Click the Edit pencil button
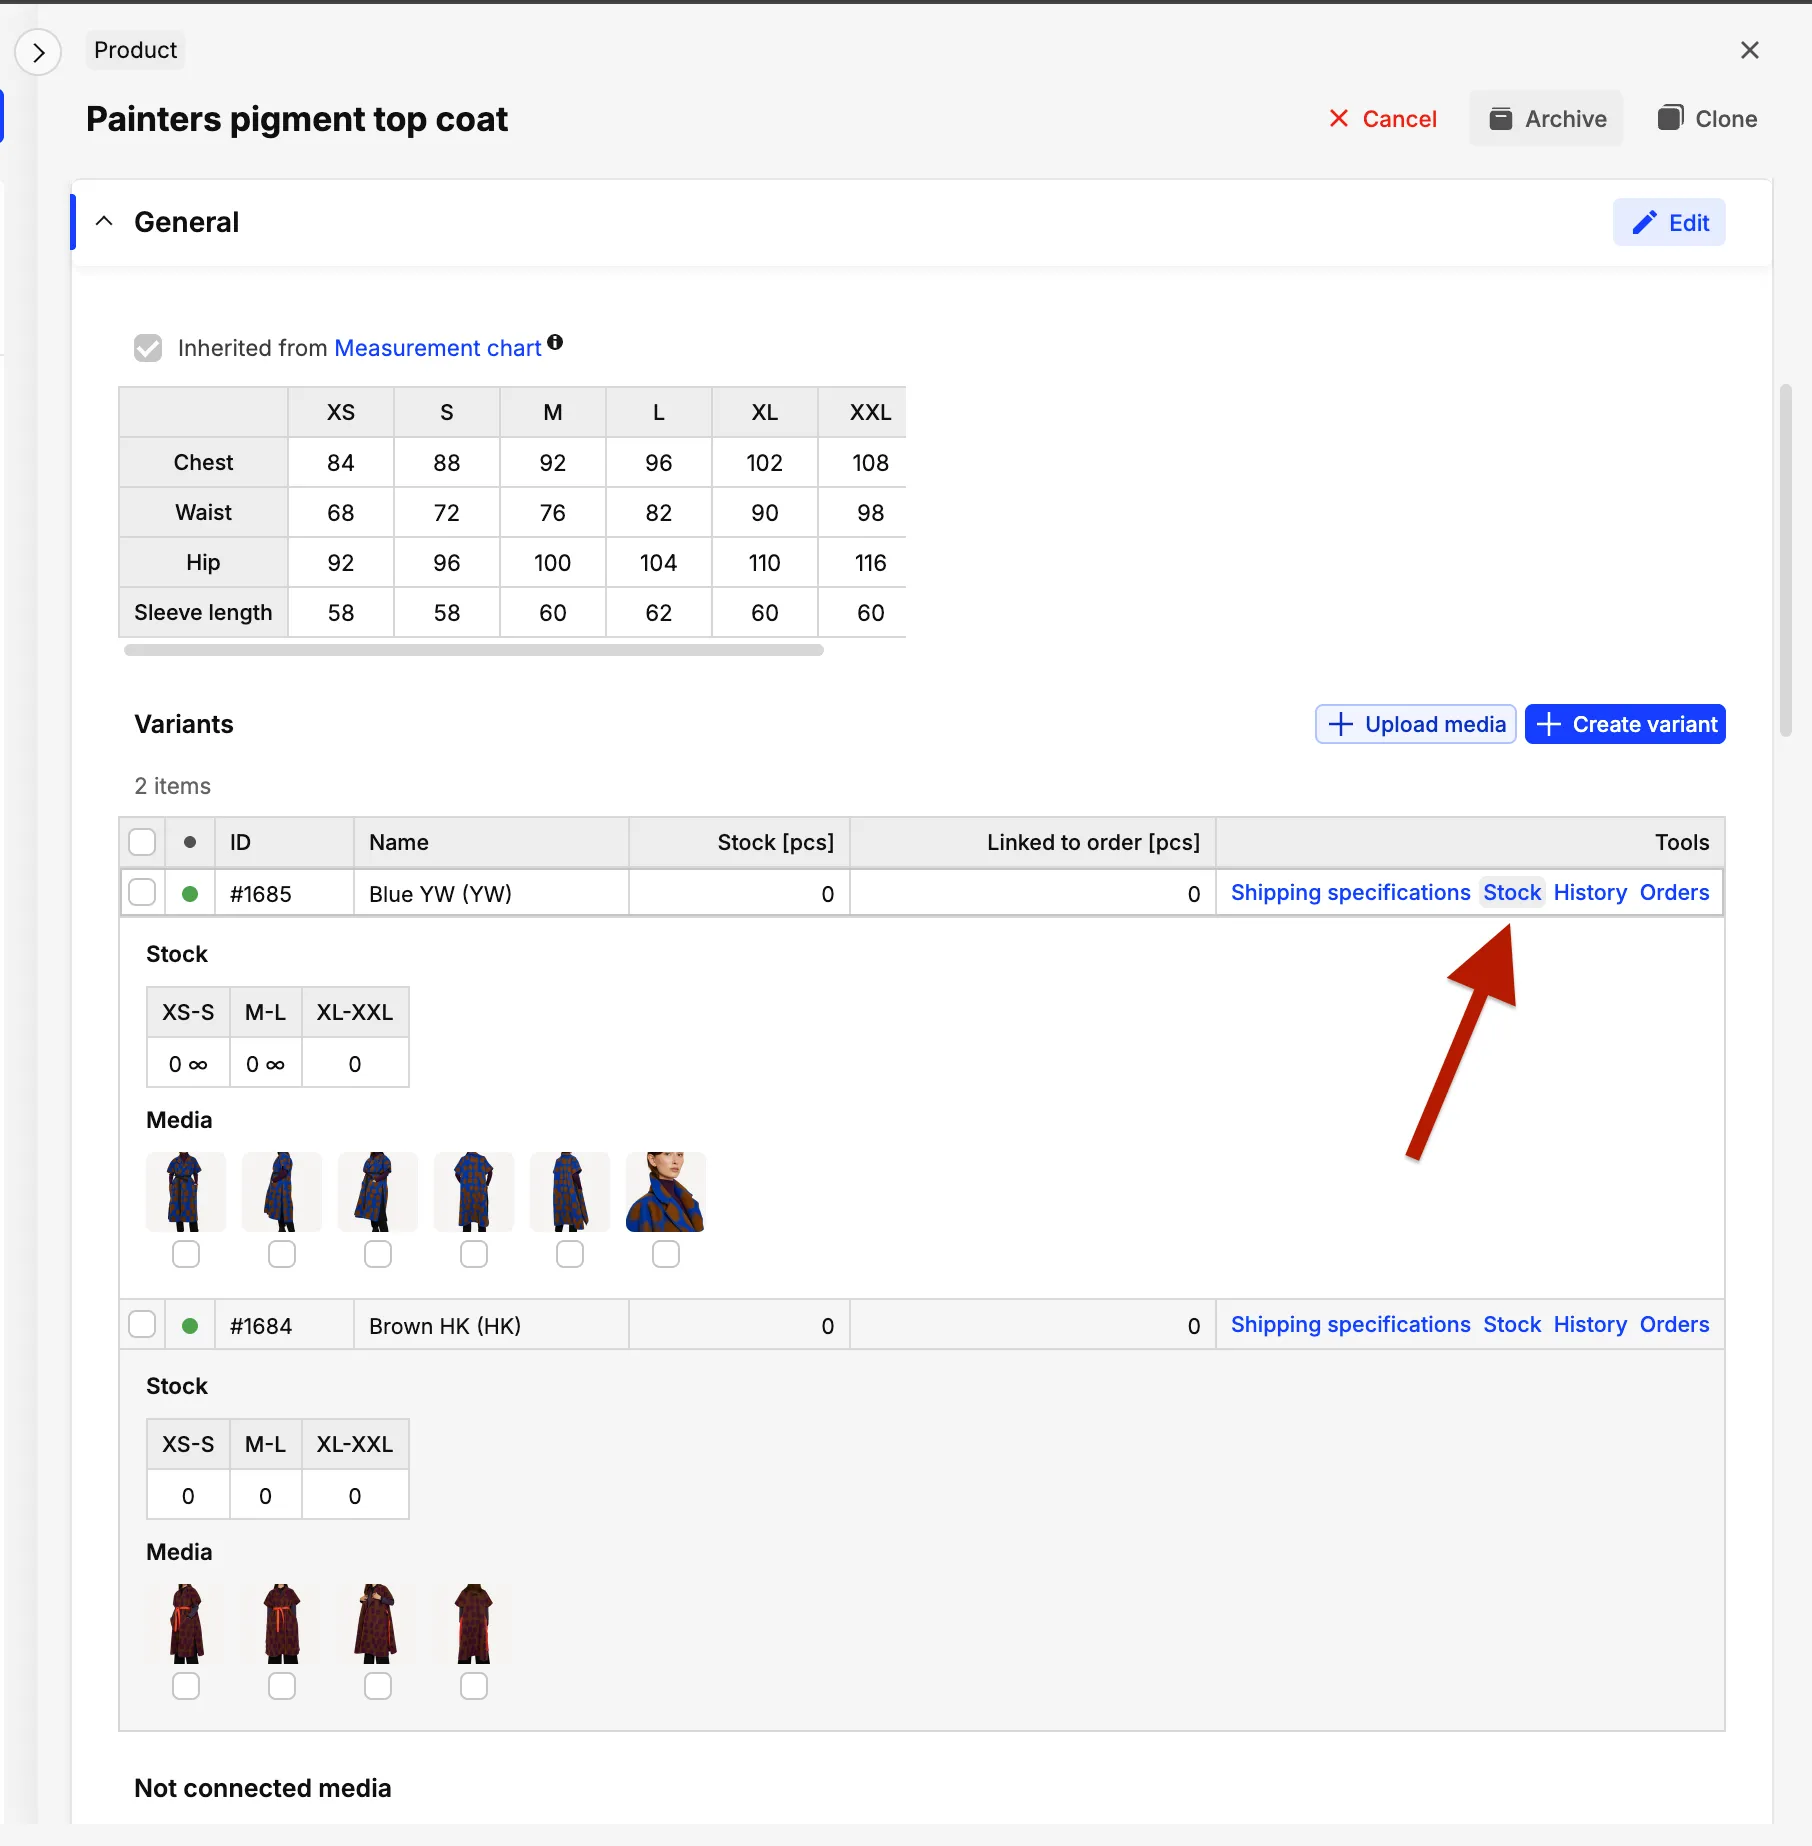Image resolution: width=1812 pixels, height=1846 pixels. 1669,223
